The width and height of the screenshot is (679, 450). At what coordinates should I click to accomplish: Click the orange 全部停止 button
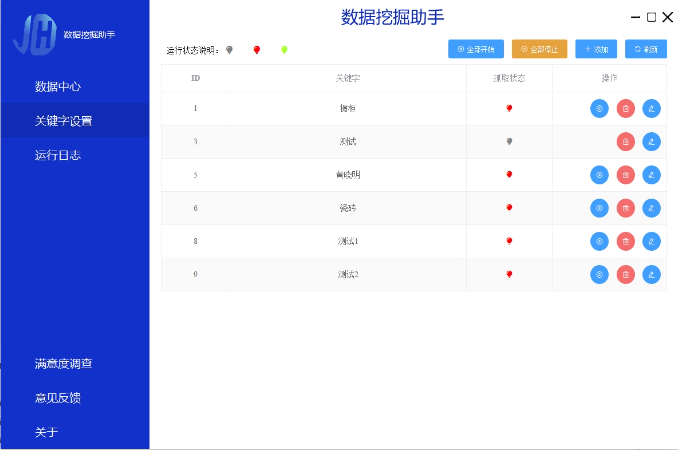[x=540, y=49]
